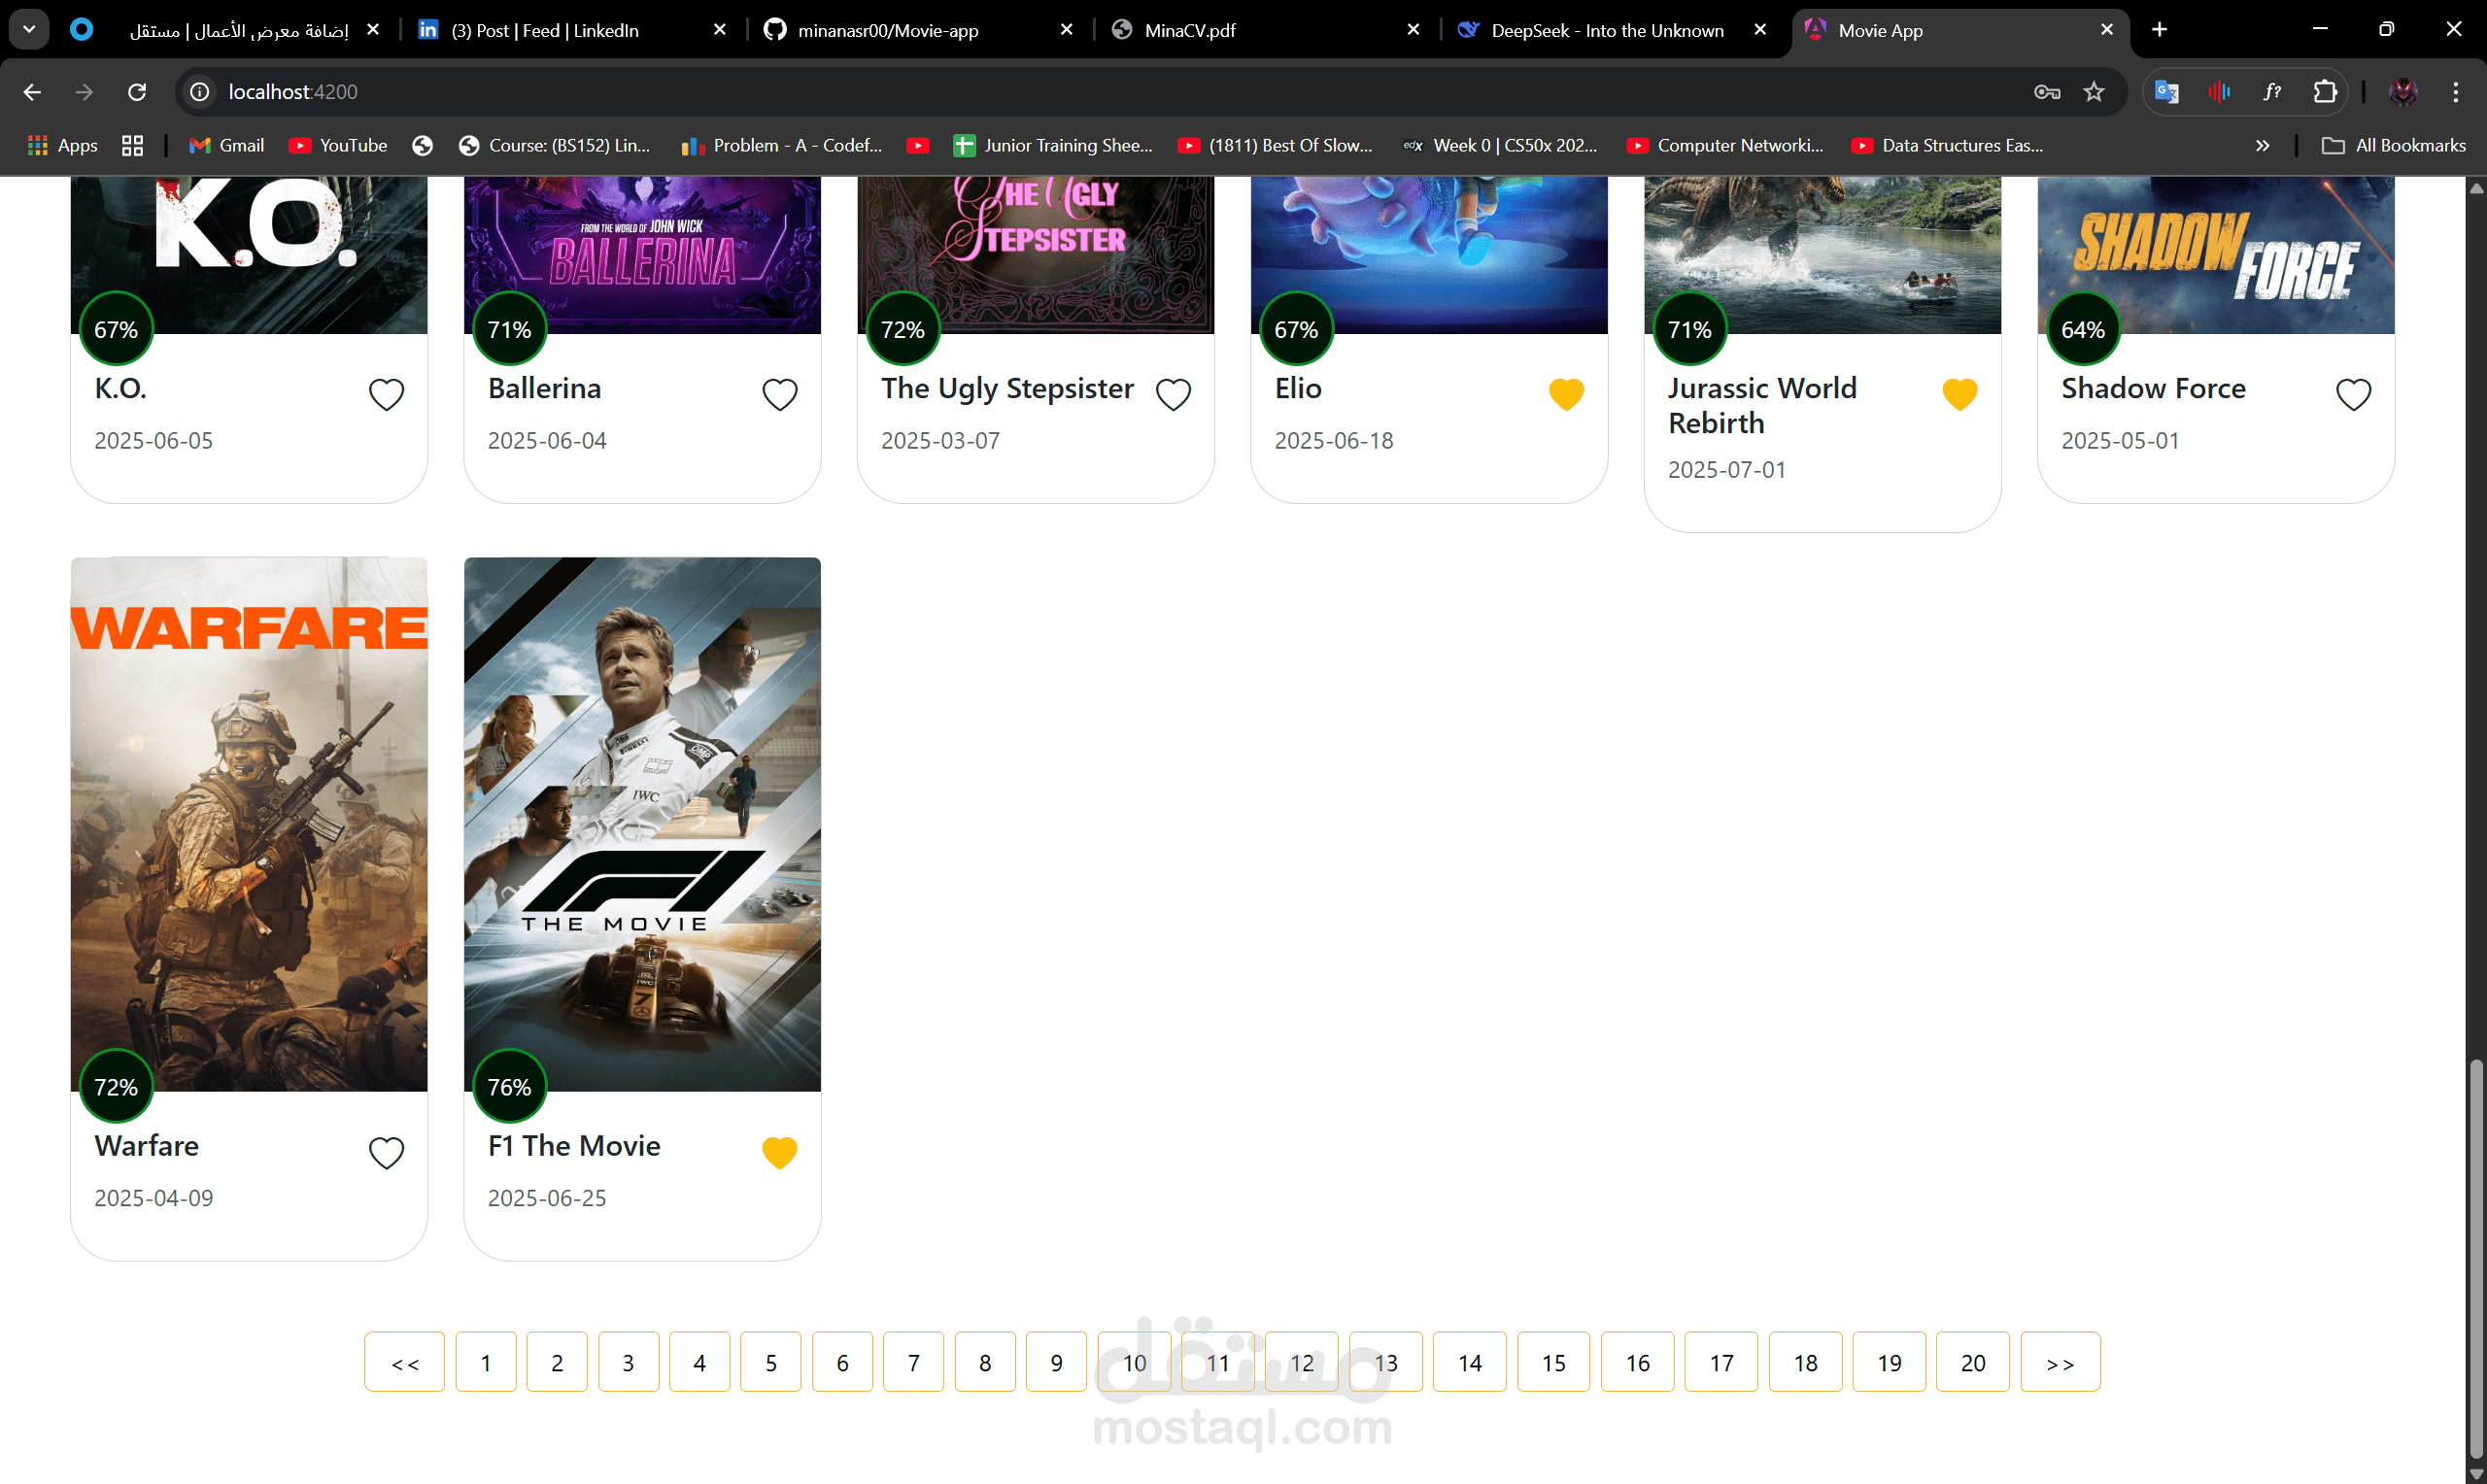
Task: Navigate to page 17
Action: [x=1721, y=1361]
